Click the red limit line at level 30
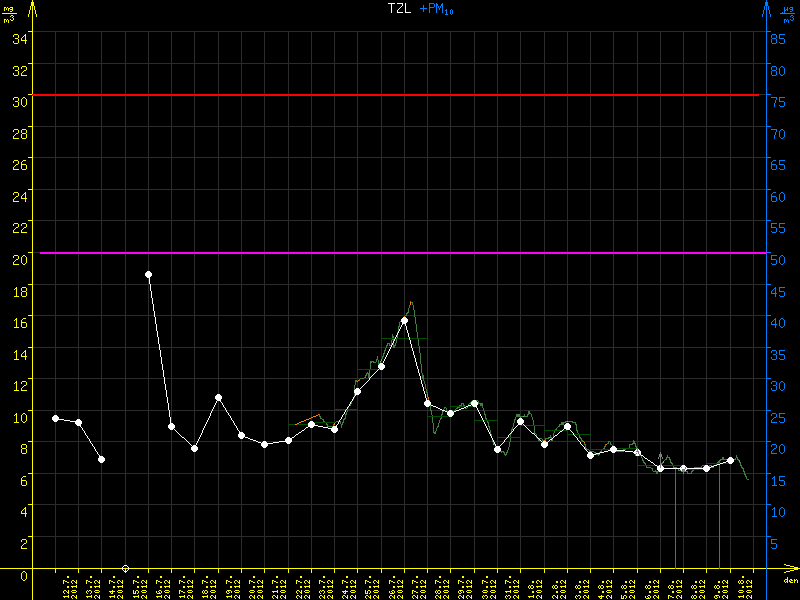This screenshot has height=600, width=800. point(400,95)
